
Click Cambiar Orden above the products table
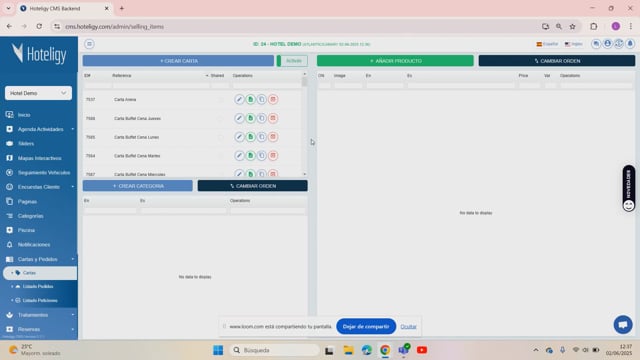point(557,61)
